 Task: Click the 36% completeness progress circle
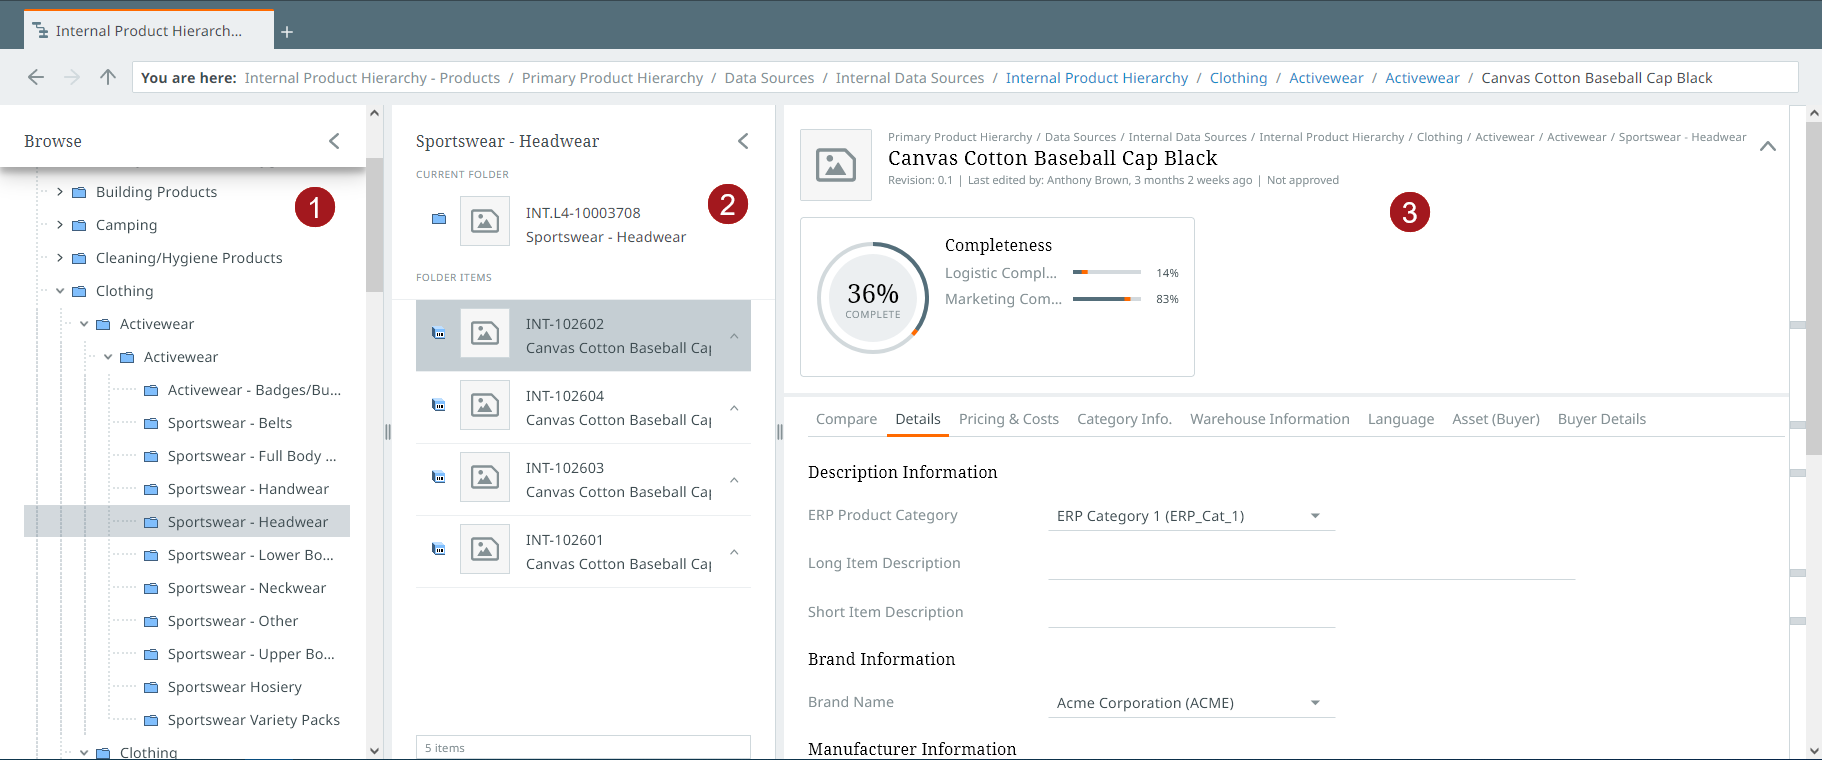tap(873, 298)
